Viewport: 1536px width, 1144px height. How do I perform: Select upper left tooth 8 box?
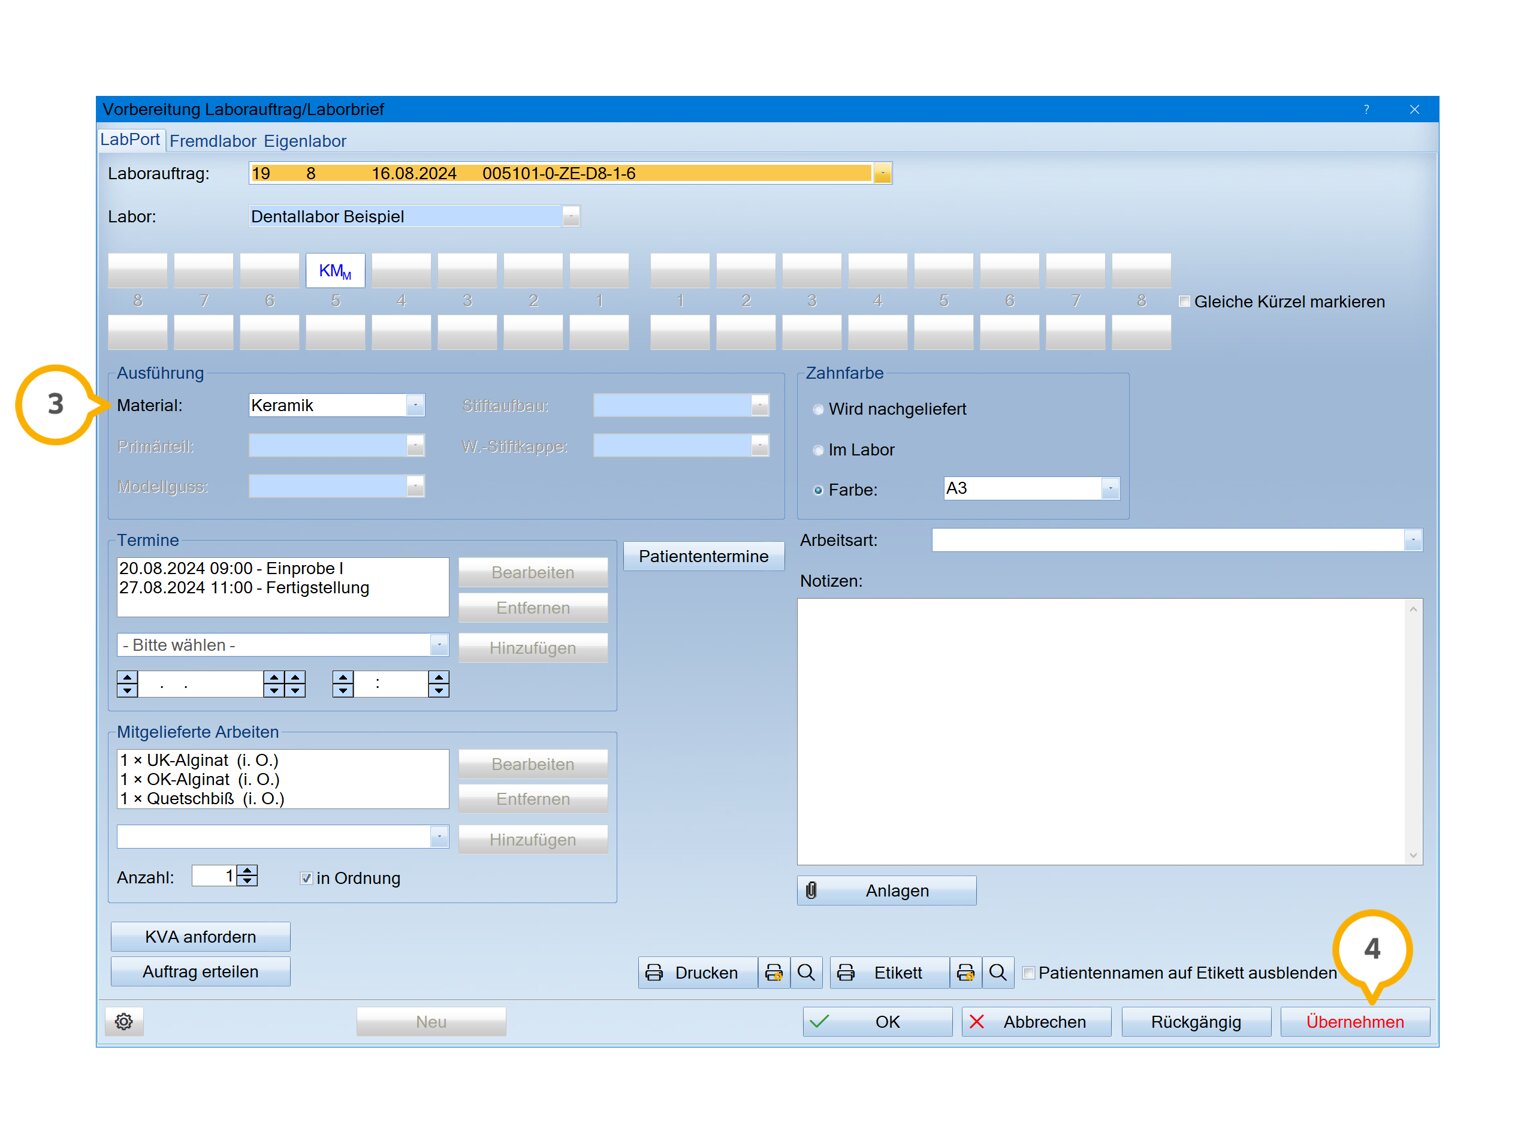point(138,271)
